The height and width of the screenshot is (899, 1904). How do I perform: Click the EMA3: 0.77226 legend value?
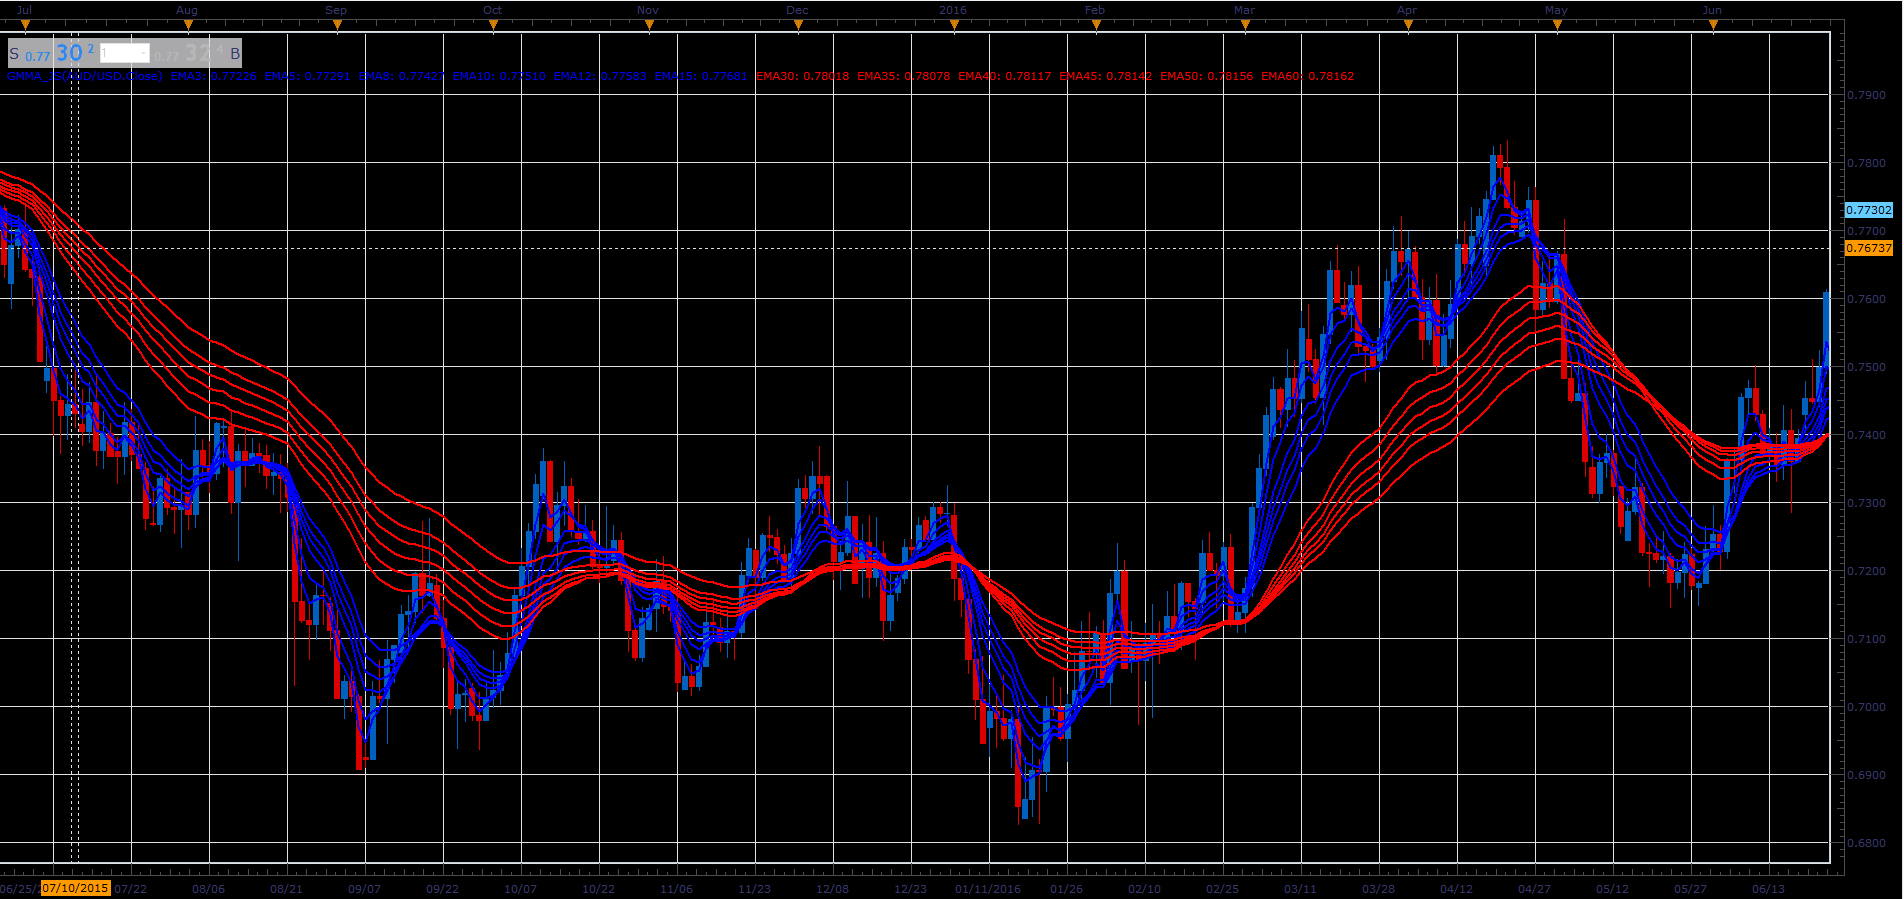(213, 76)
